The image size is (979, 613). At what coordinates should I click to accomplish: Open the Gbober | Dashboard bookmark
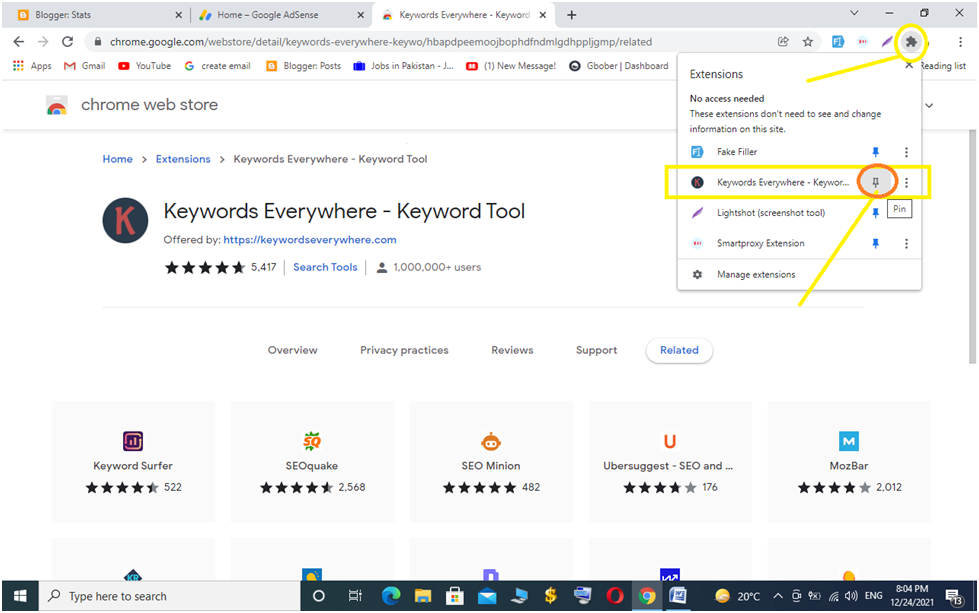click(619, 66)
